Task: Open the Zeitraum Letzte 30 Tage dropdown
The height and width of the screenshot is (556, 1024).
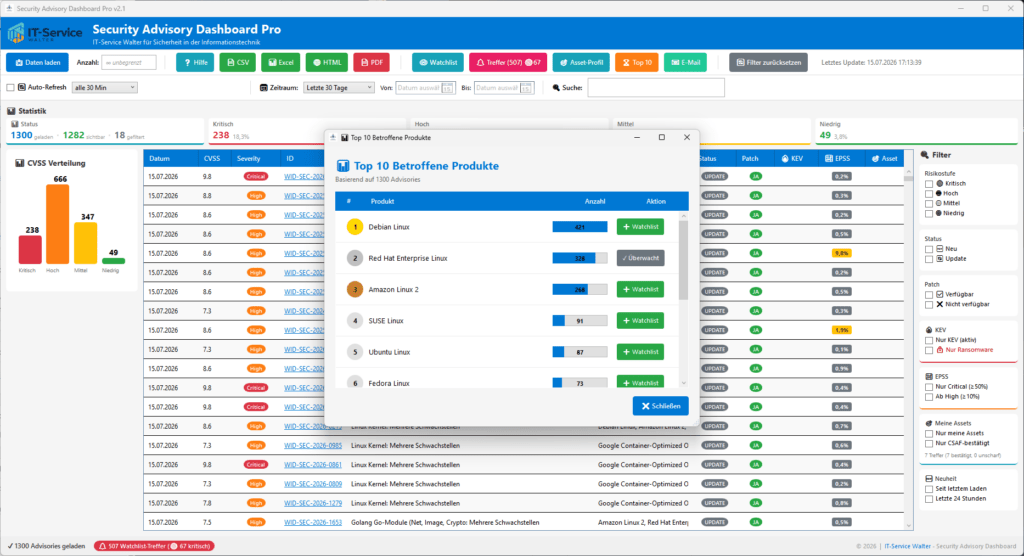Action: click(x=339, y=88)
